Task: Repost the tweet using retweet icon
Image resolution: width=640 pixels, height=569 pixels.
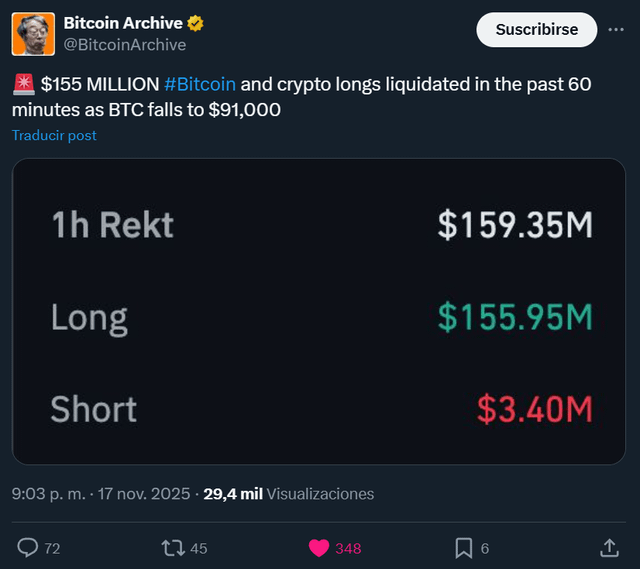Action: (172, 548)
